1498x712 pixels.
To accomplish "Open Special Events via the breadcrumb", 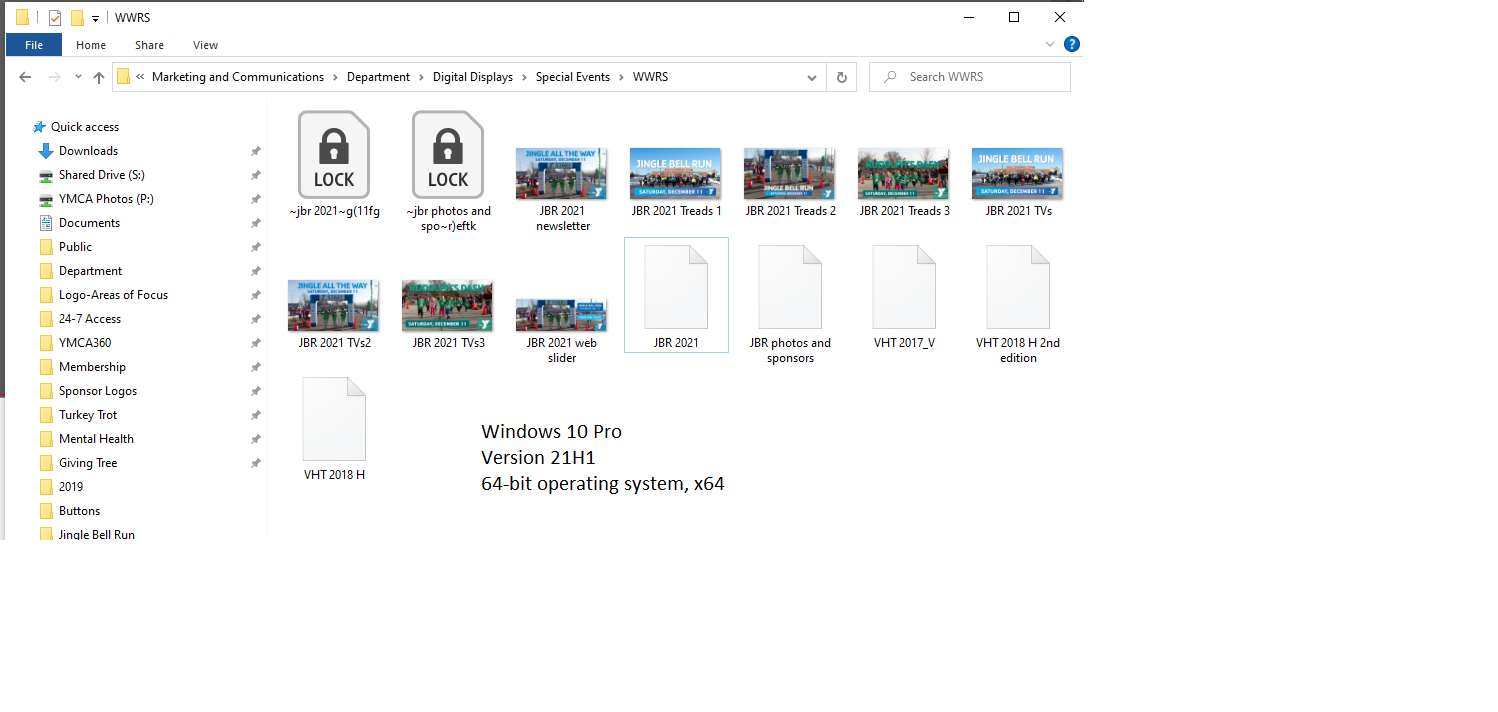I will tap(572, 76).
